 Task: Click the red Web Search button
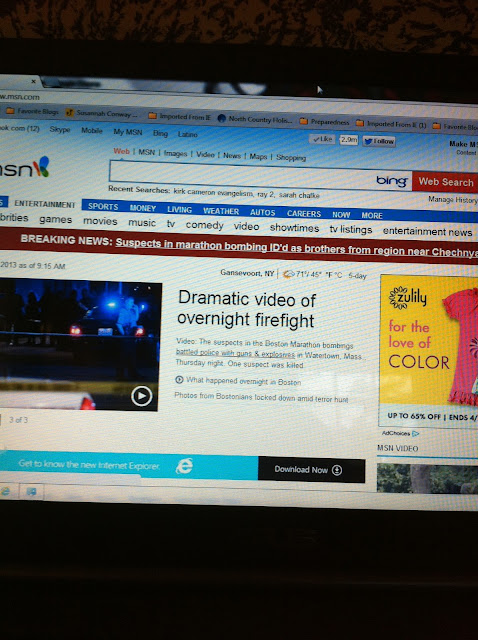pos(445,182)
